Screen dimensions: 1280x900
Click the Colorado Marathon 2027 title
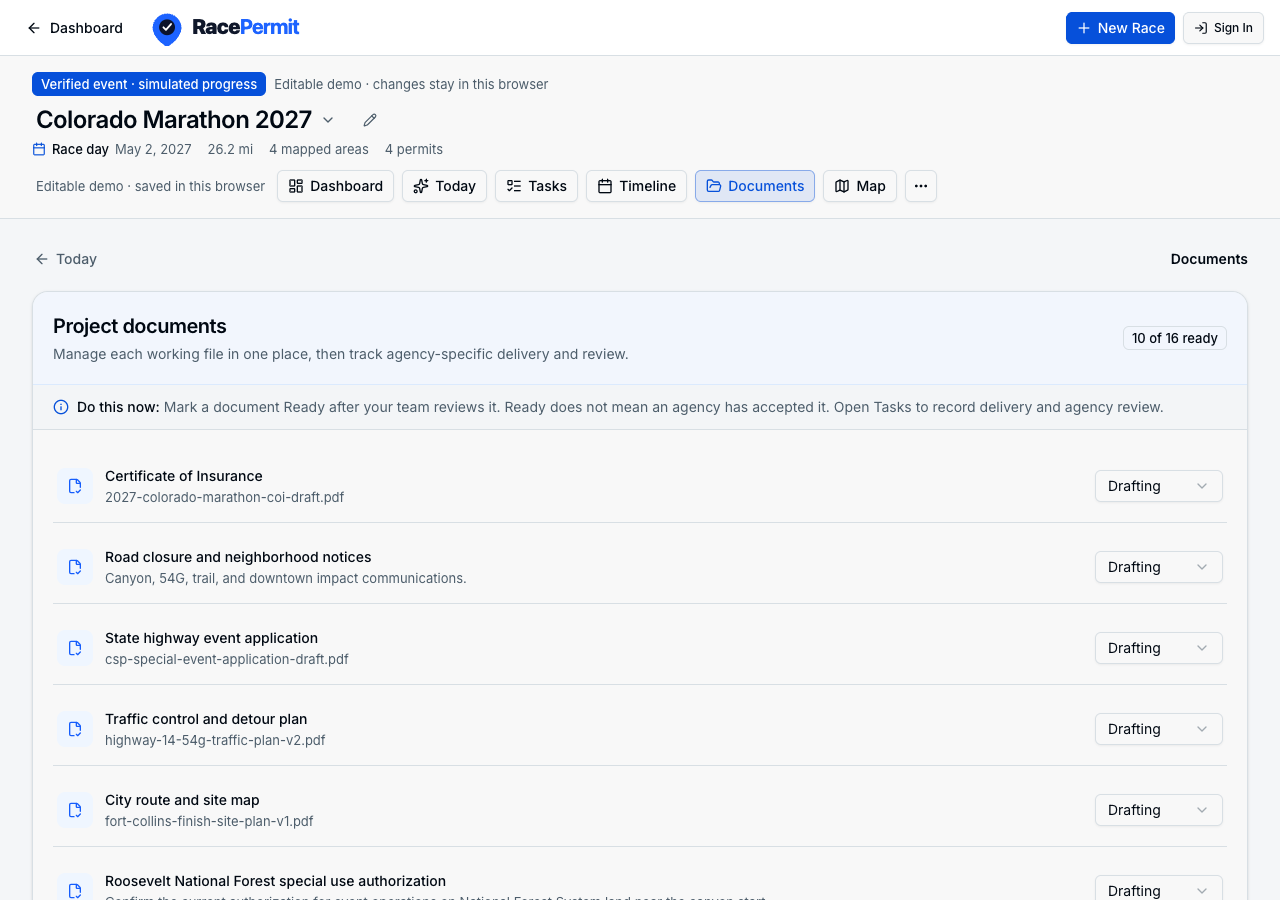click(x=174, y=120)
